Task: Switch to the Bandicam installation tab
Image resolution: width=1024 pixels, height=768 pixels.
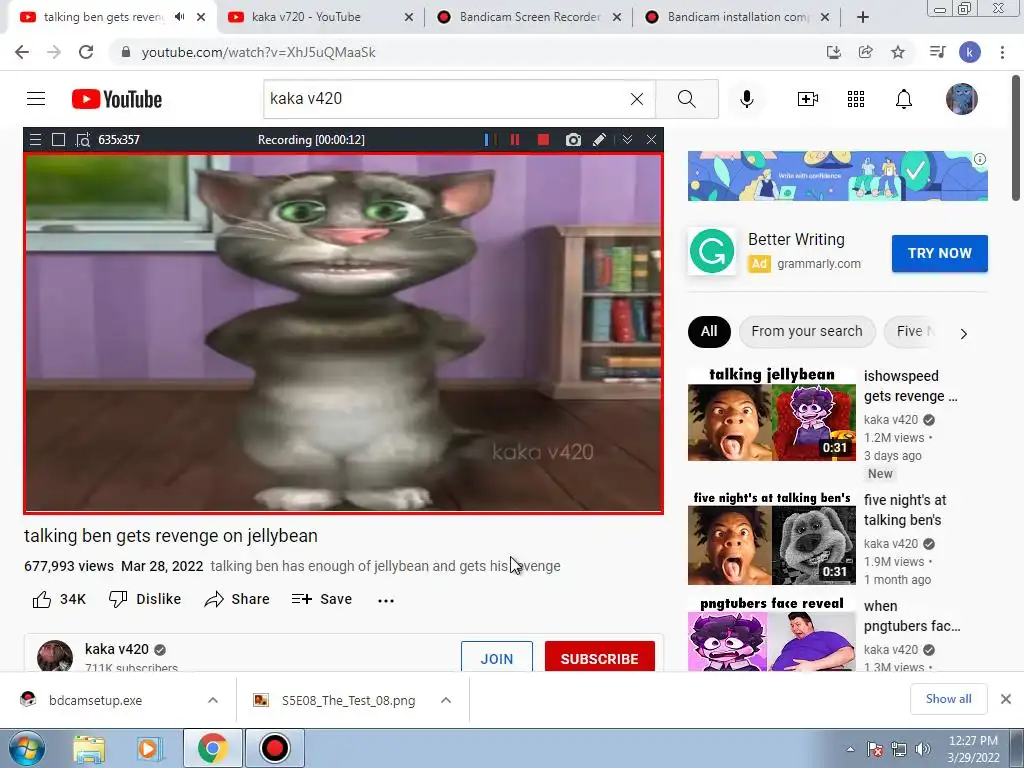Action: tap(736, 17)
